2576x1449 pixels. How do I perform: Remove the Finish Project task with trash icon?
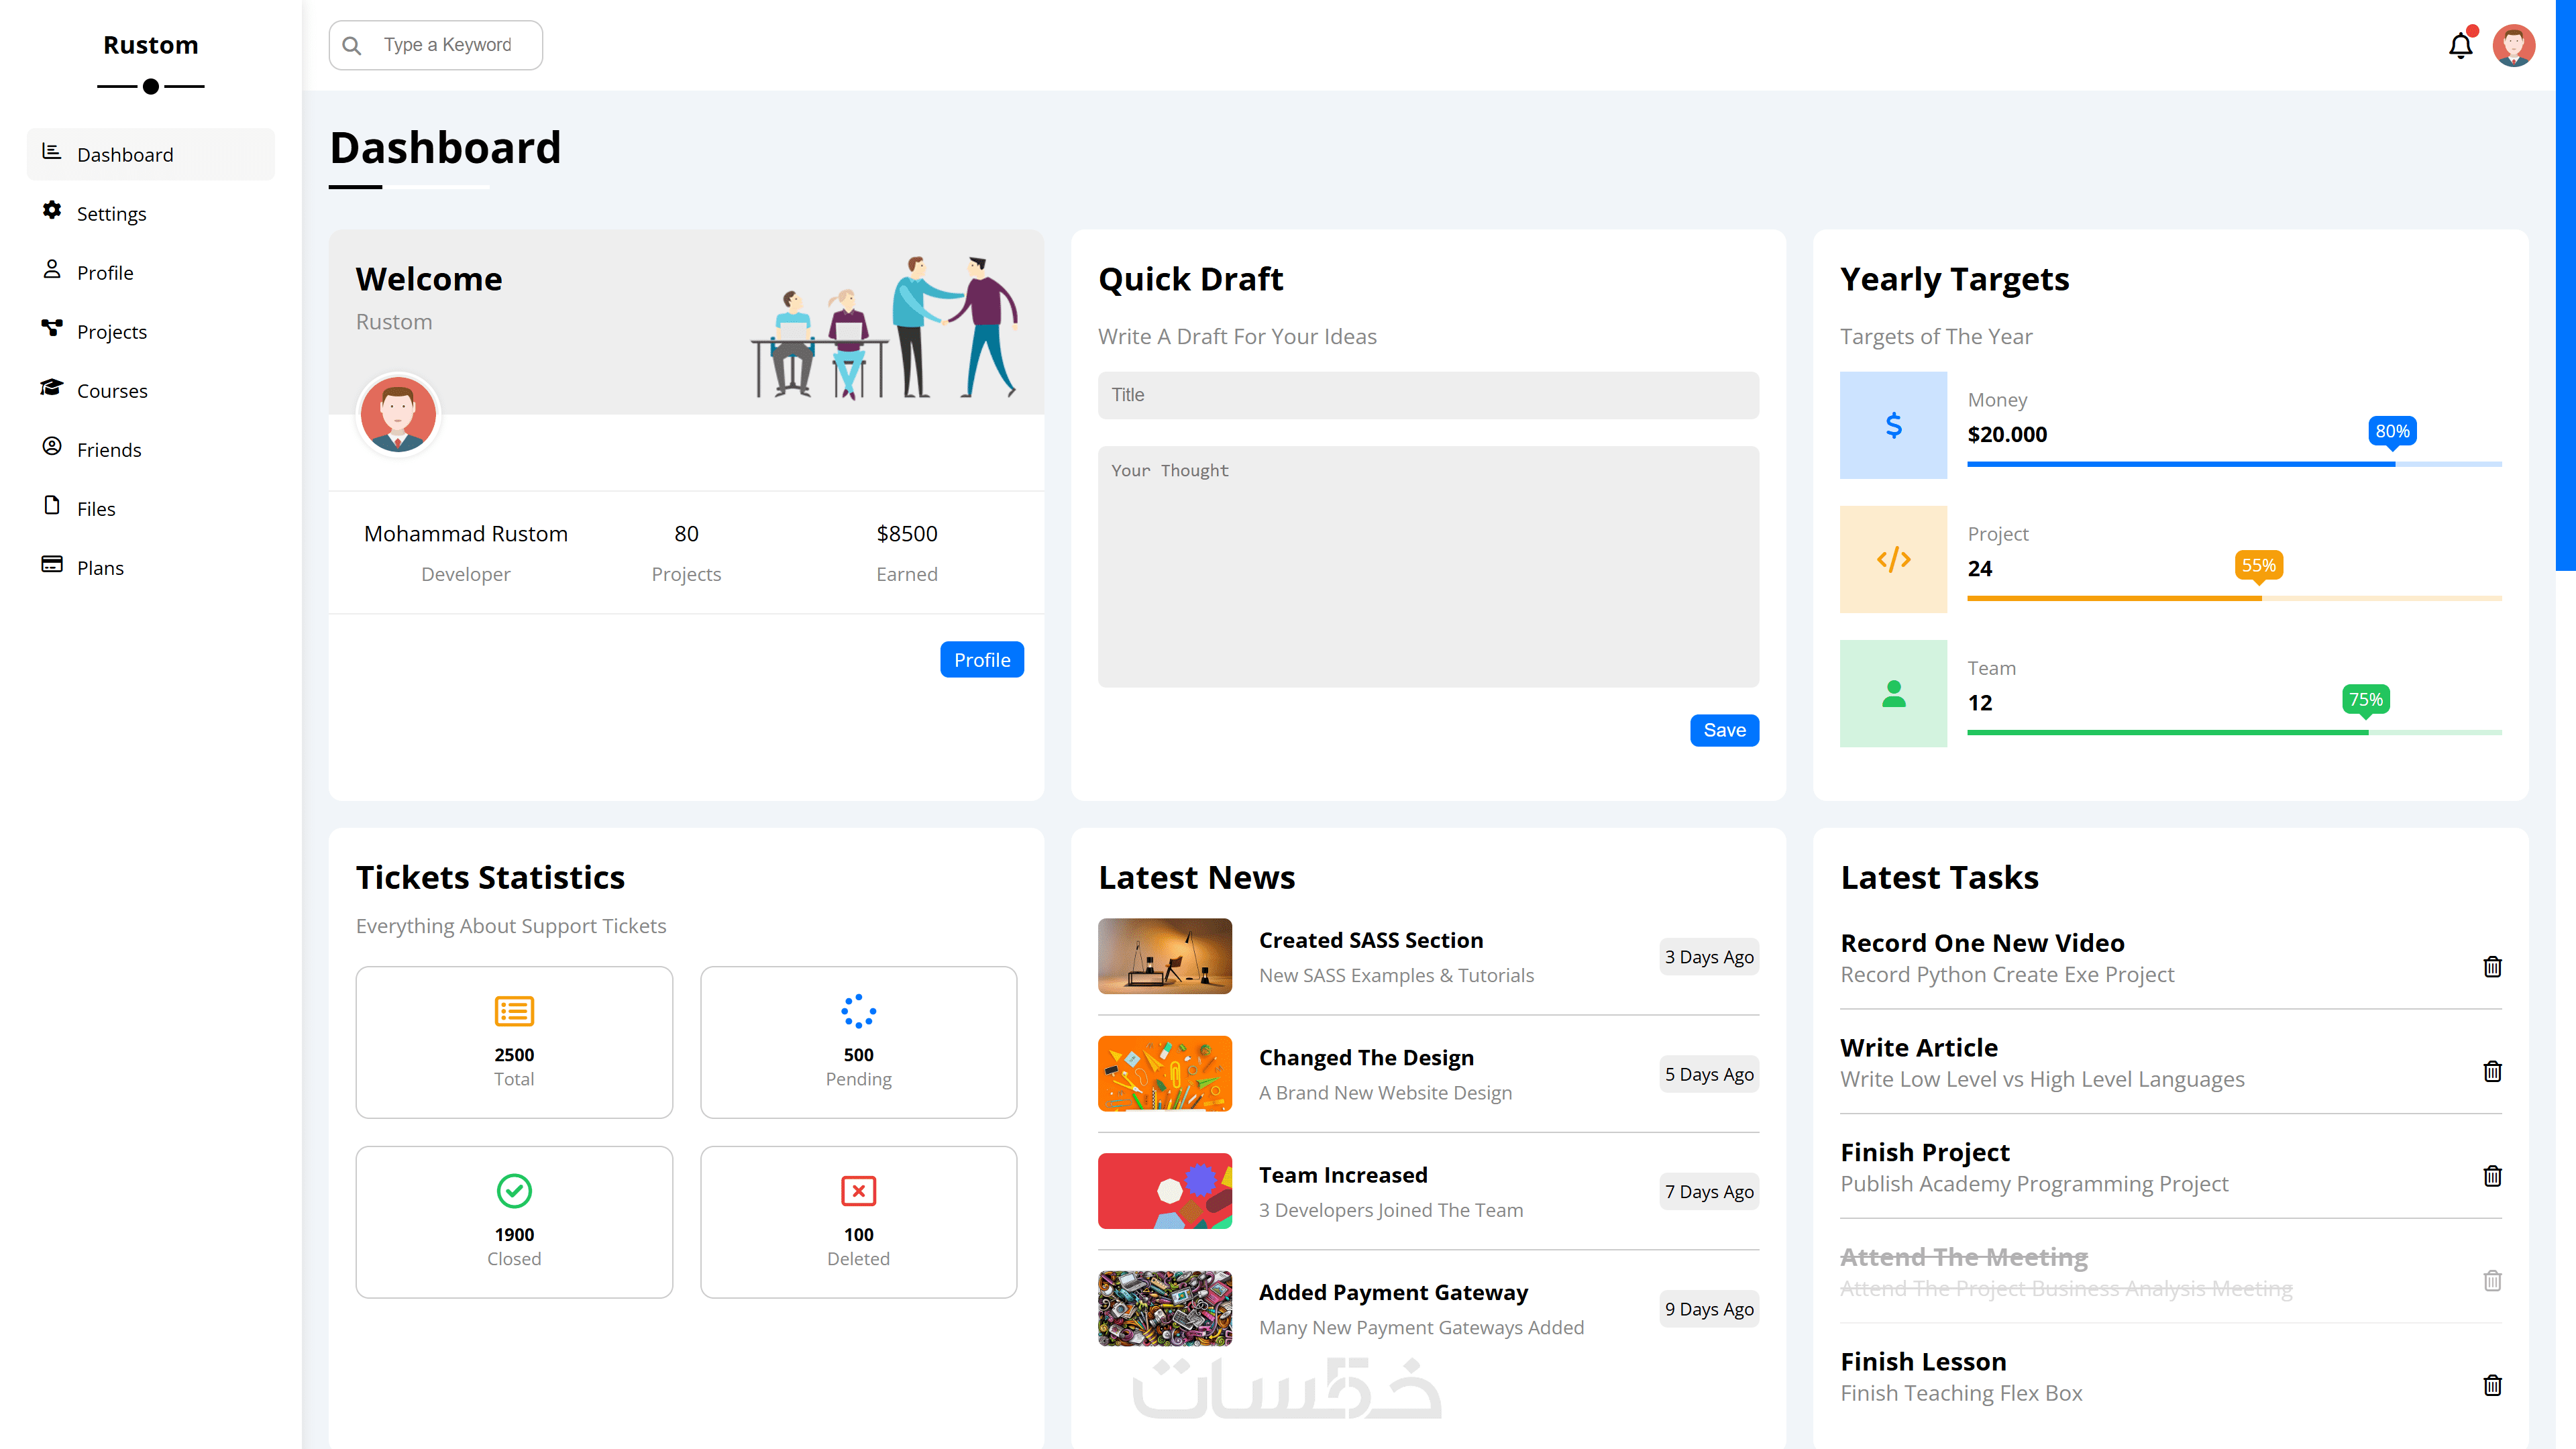2492,1176
